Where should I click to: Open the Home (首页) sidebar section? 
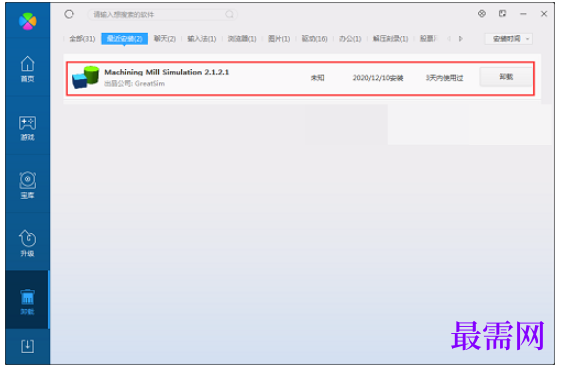tap(28, 69)
